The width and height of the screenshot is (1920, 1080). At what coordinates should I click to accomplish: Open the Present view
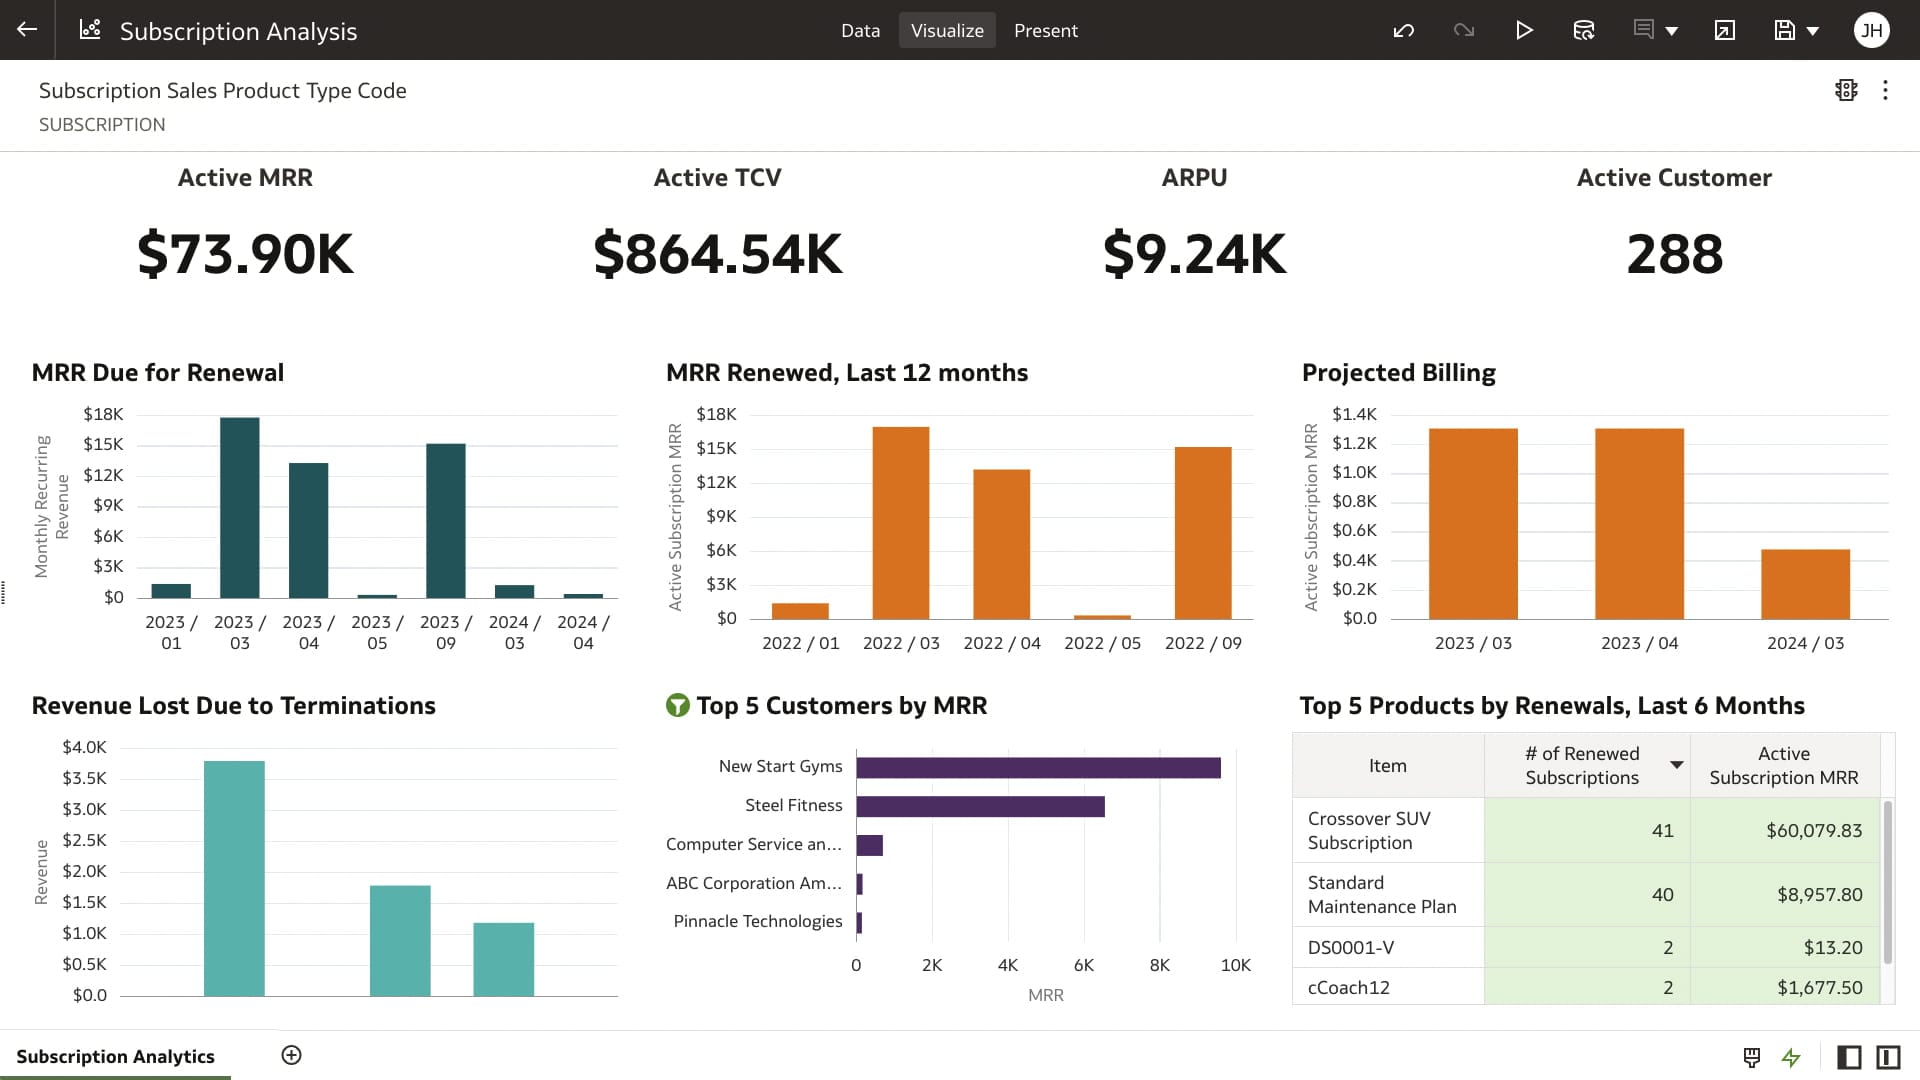(x=1046, y=30)
